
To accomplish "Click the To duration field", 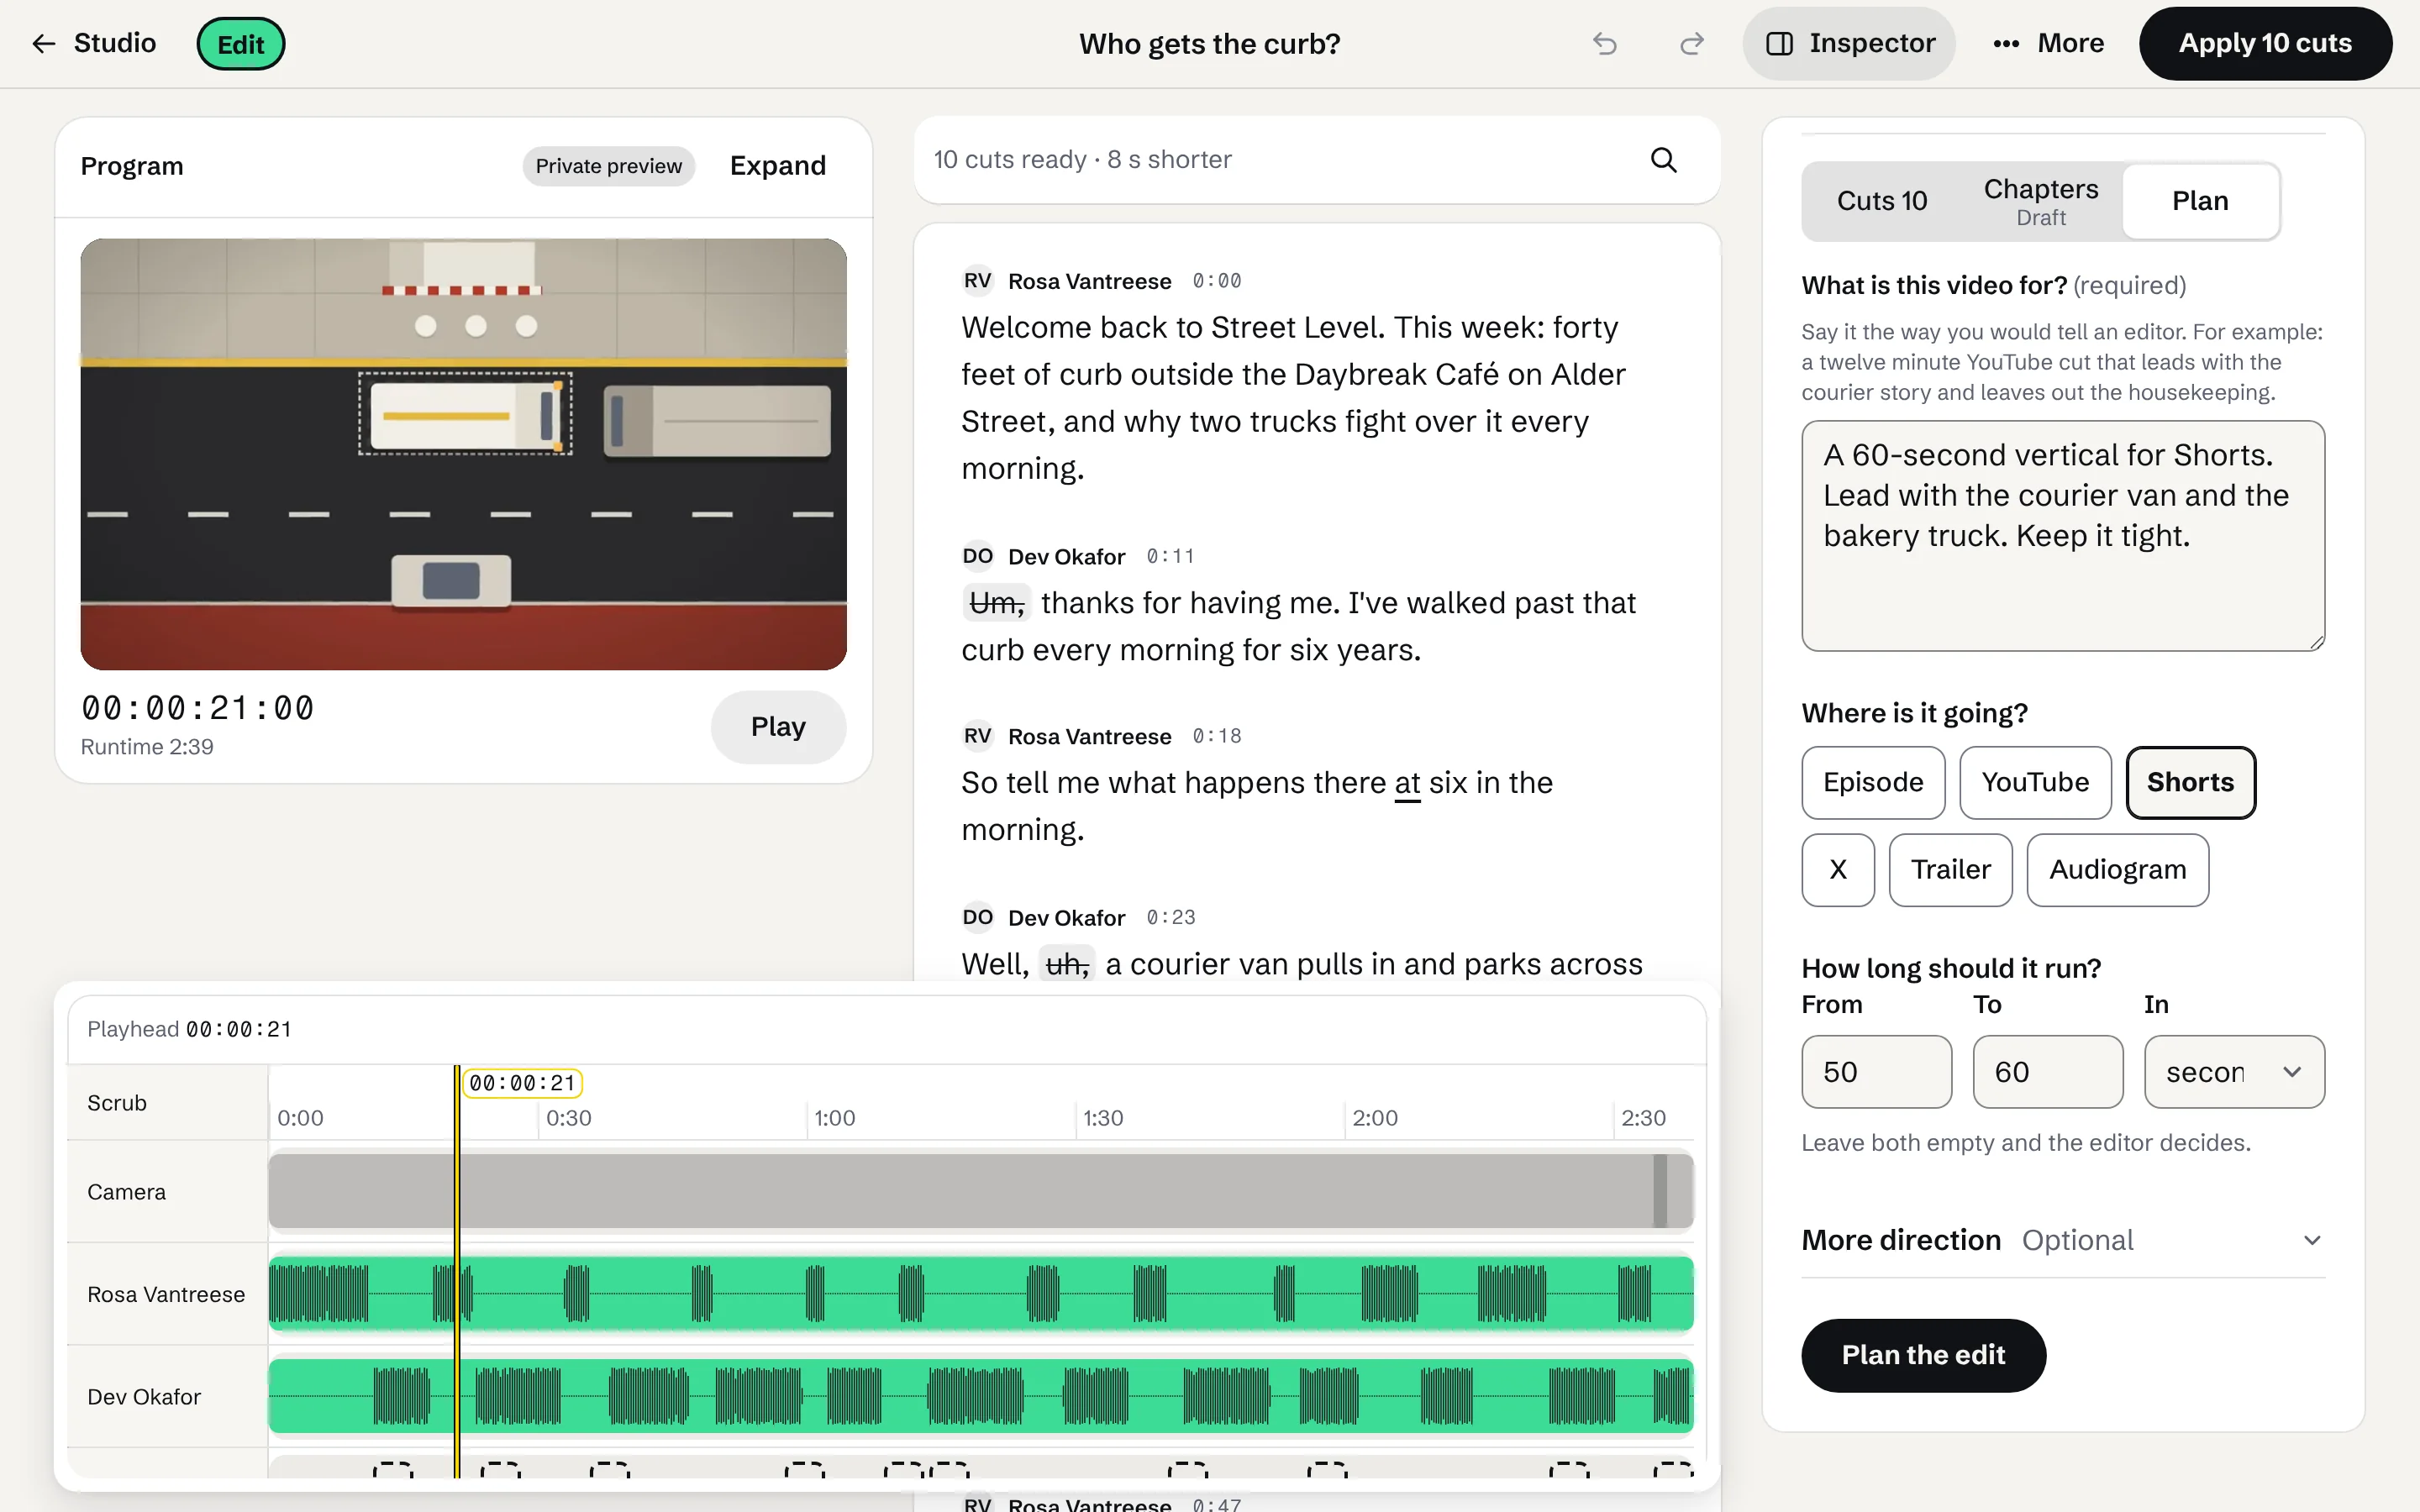I will [2047, 1072].
